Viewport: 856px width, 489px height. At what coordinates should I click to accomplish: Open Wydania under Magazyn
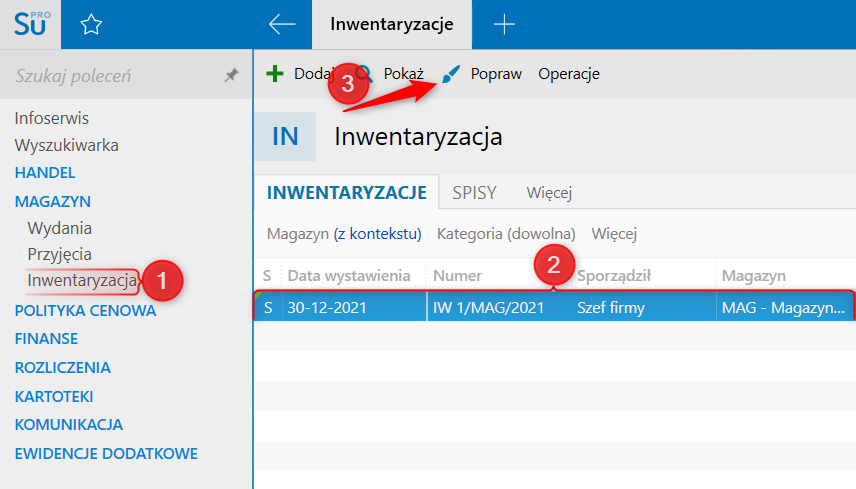click(60, 228)
